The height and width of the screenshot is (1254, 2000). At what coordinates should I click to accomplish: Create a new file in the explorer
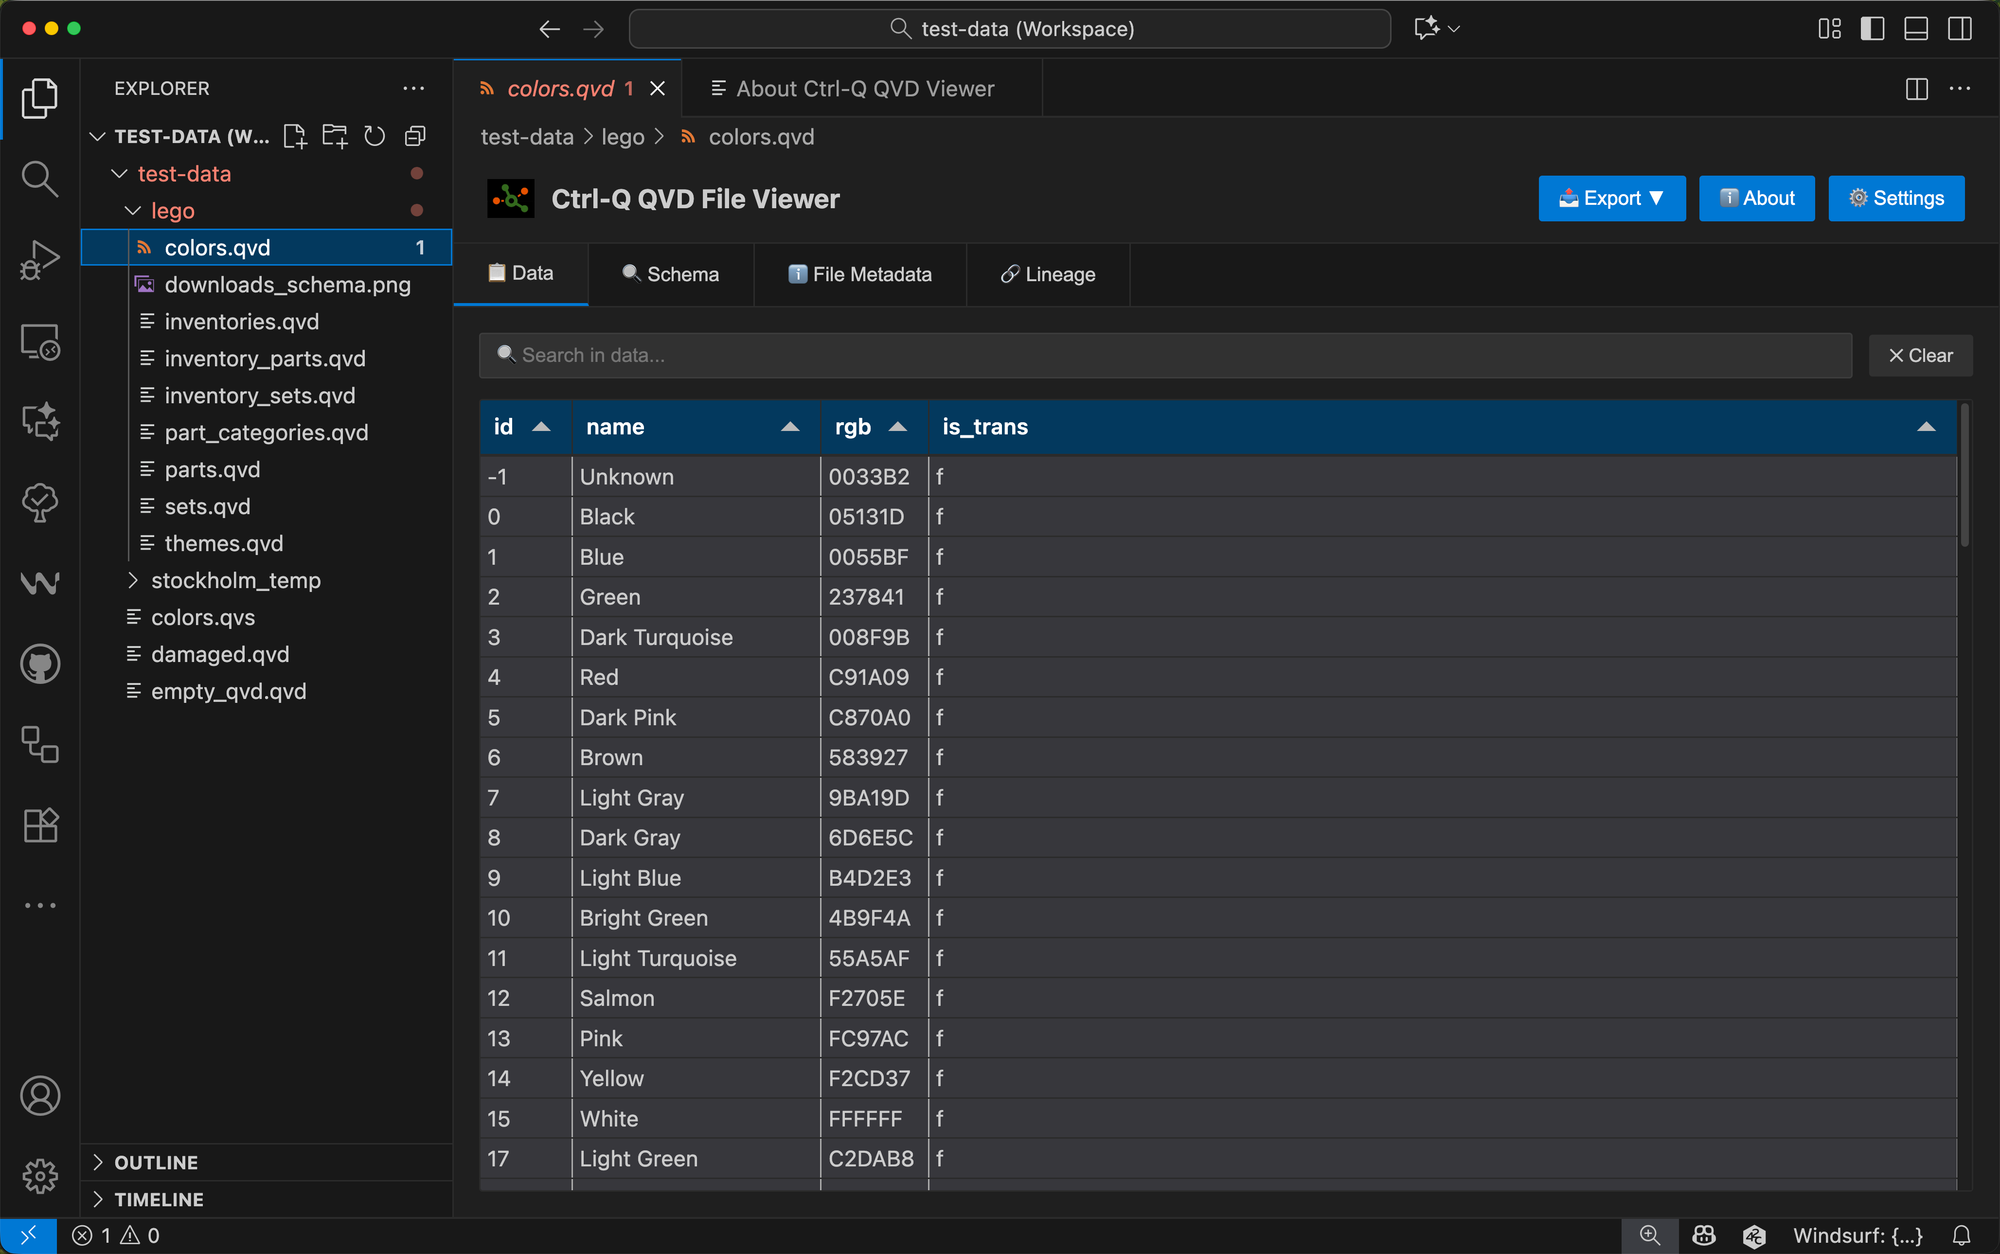pos(294,136)
